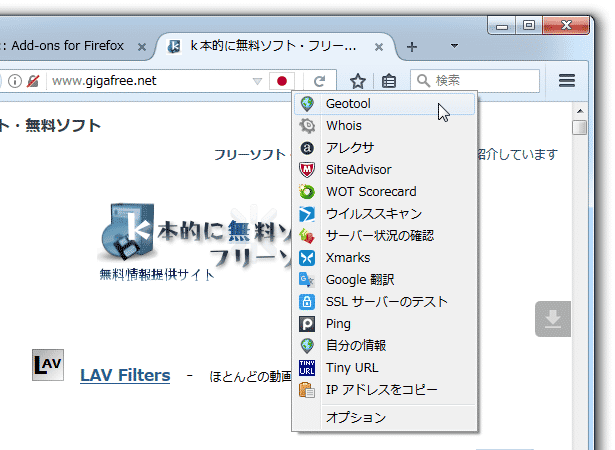Open the Firefox hamburger menu
Viewport: 615px width, 450px height.
pos(567,81)
